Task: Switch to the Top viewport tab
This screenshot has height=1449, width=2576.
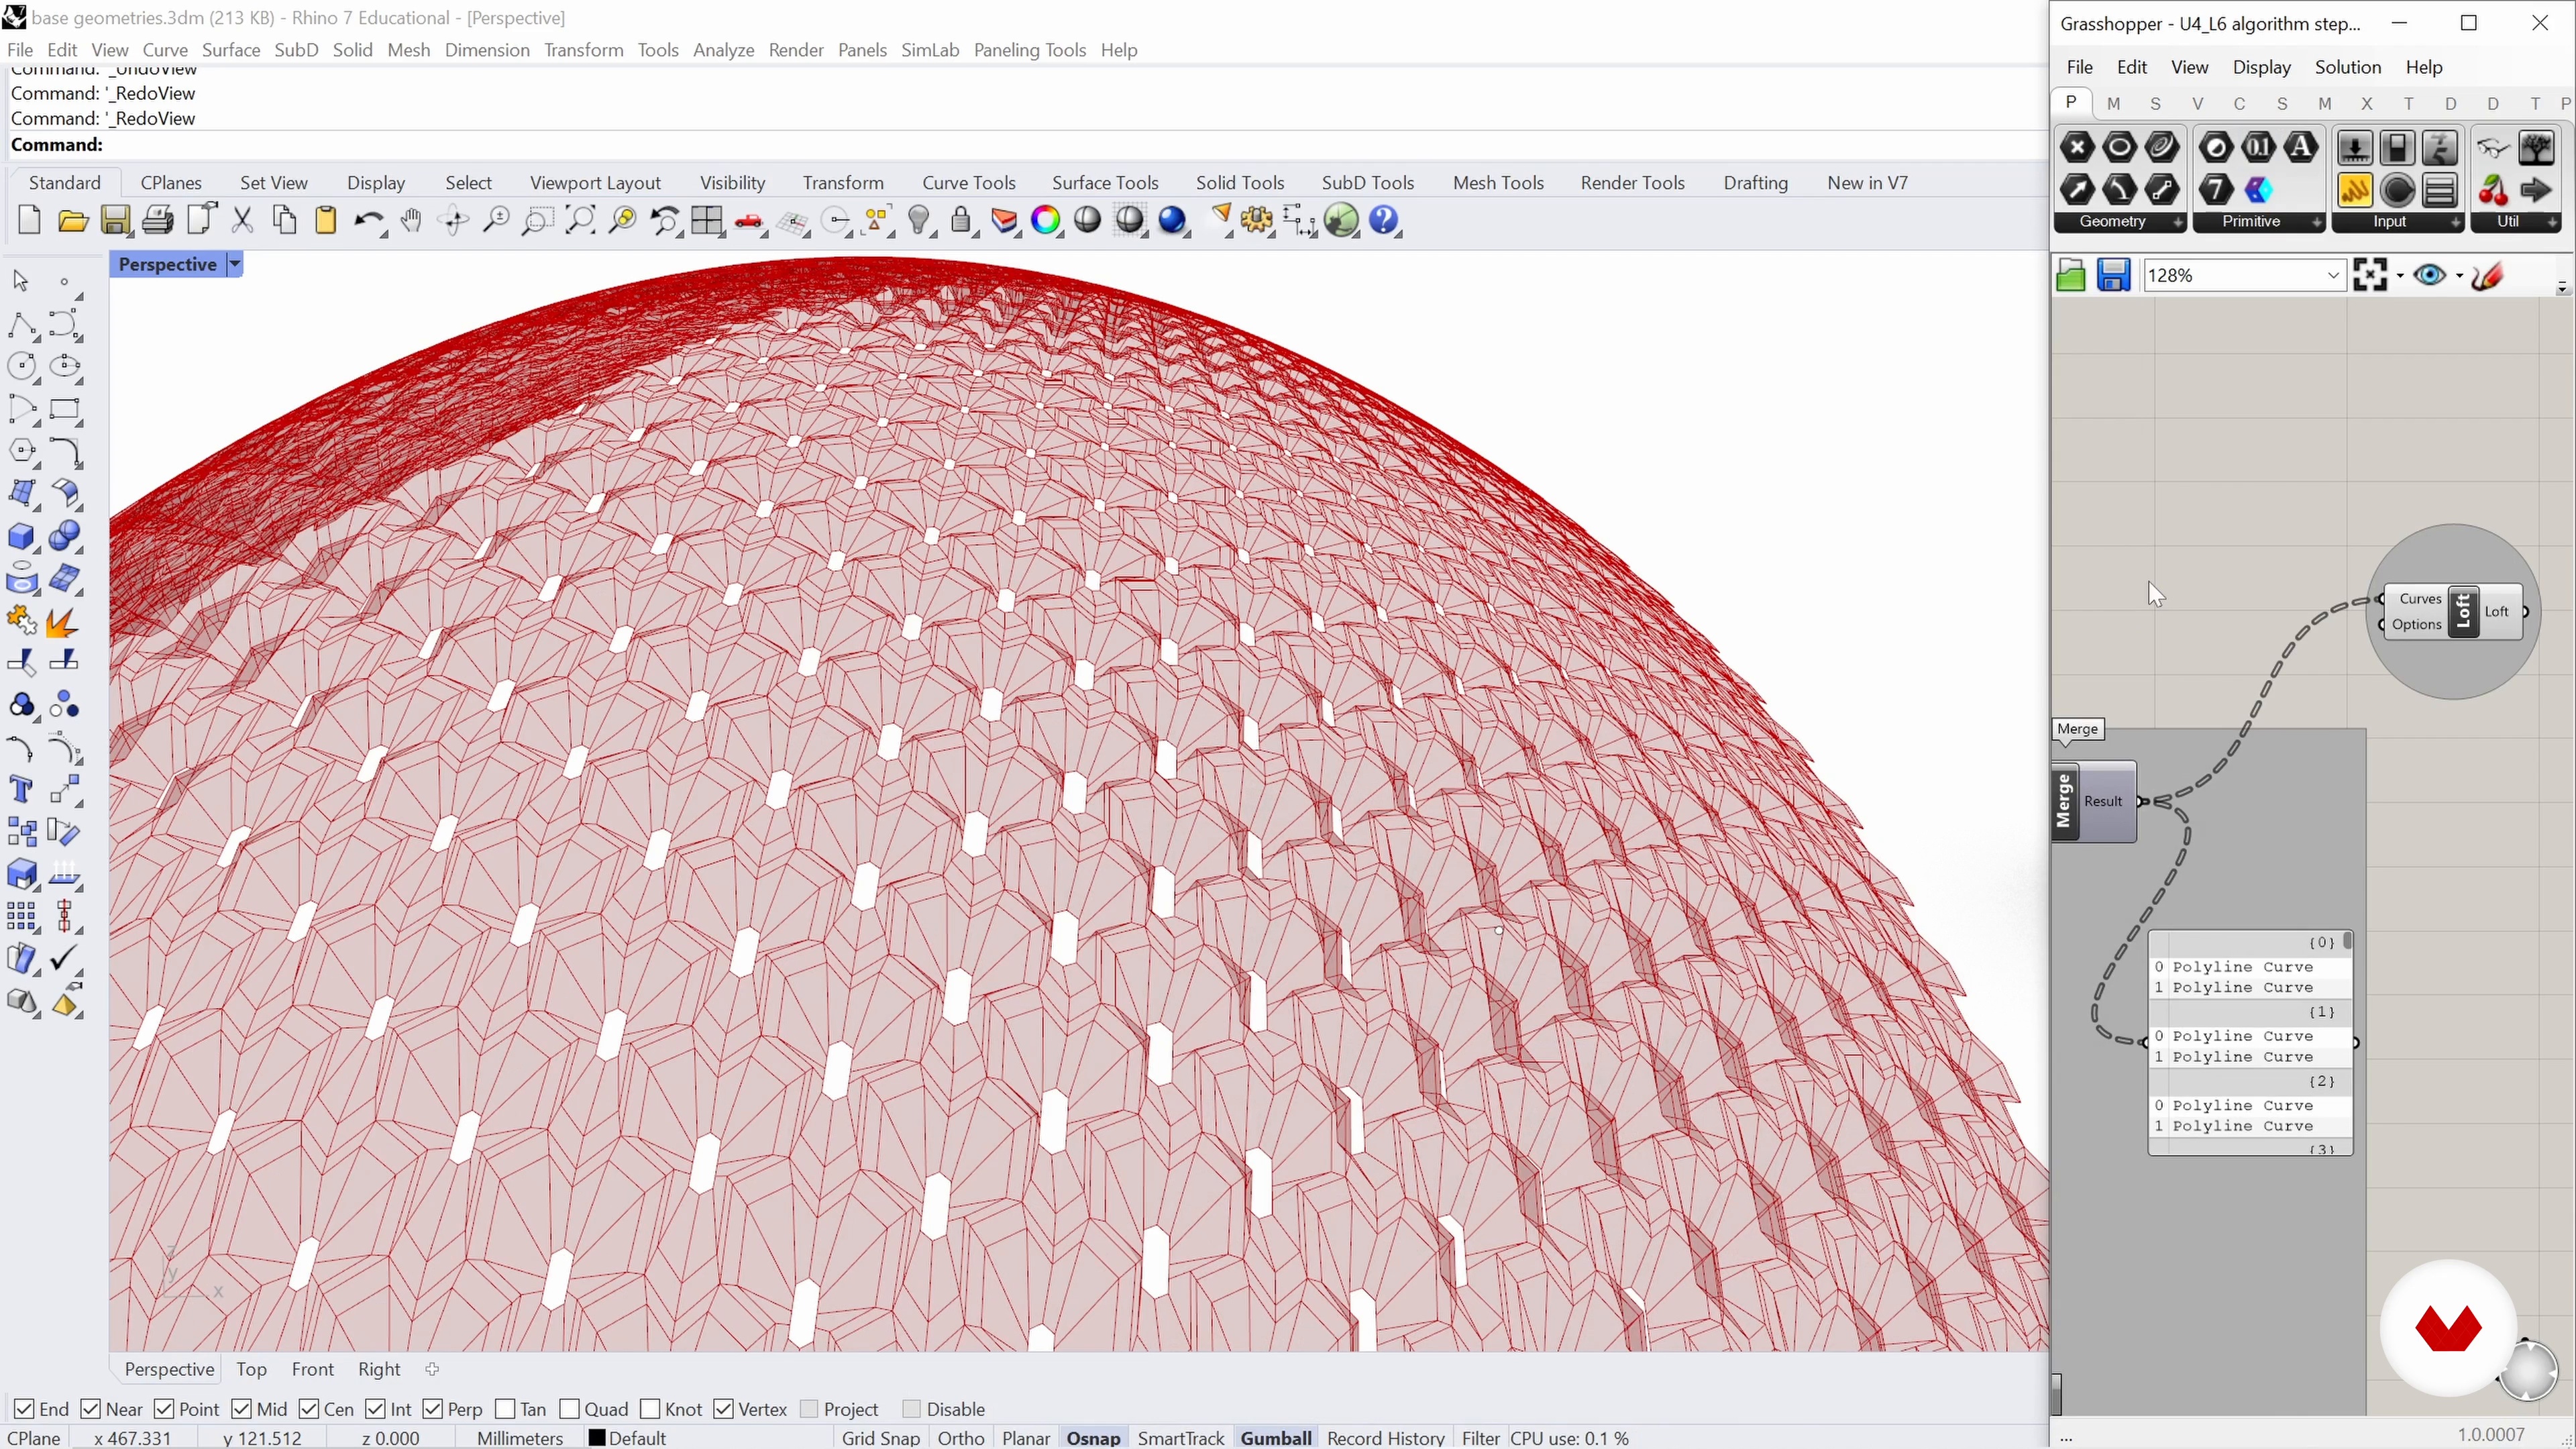Action: click(251, 1369)
